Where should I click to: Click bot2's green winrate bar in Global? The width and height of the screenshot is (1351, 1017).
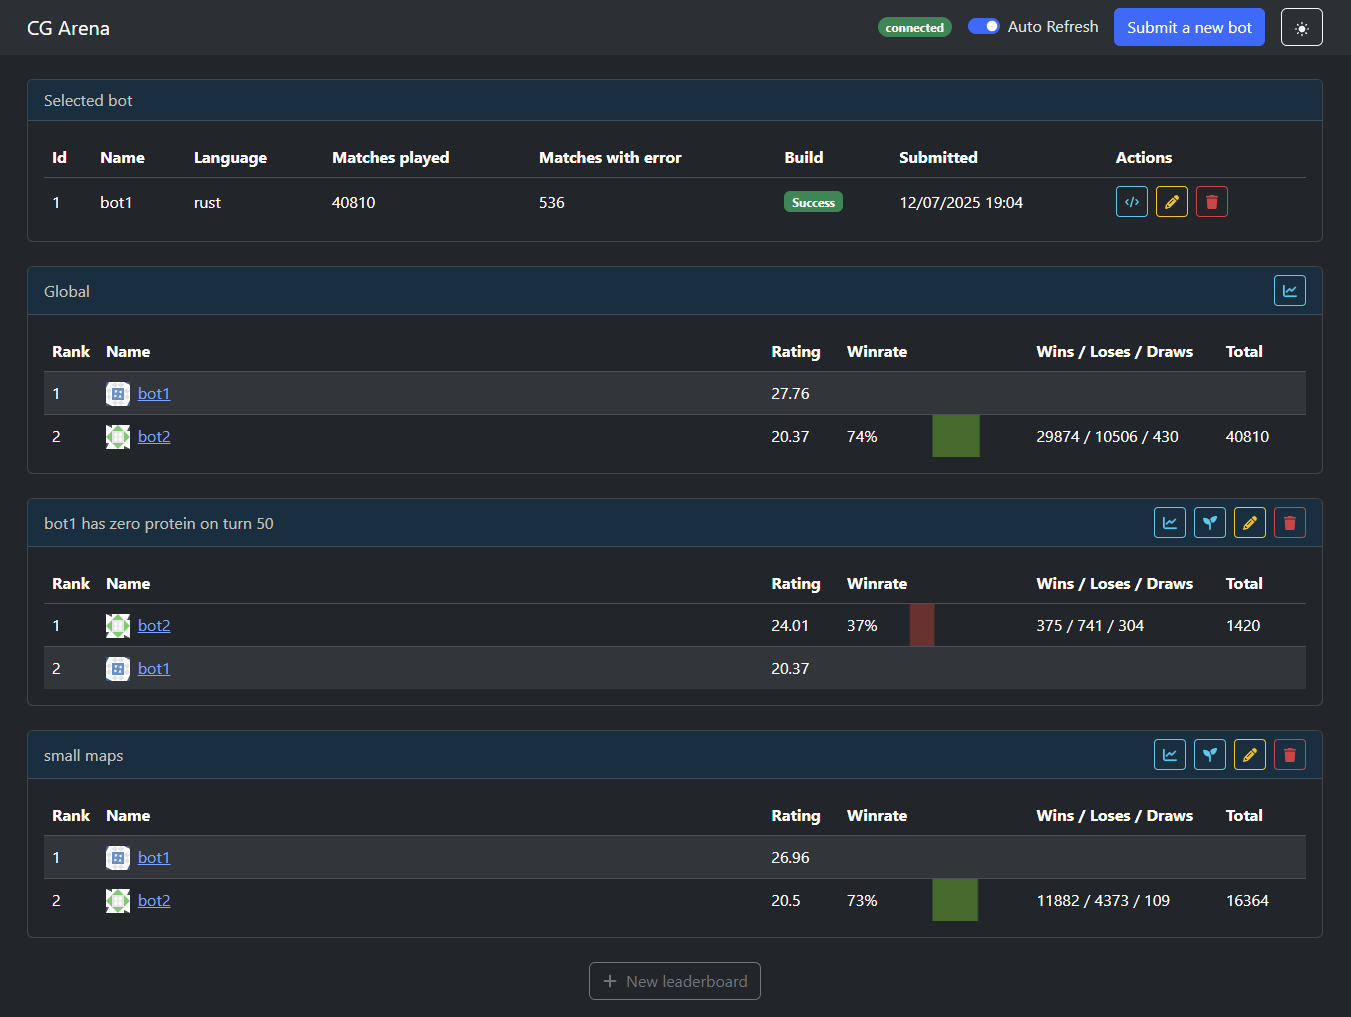click(x=955, y=436)
